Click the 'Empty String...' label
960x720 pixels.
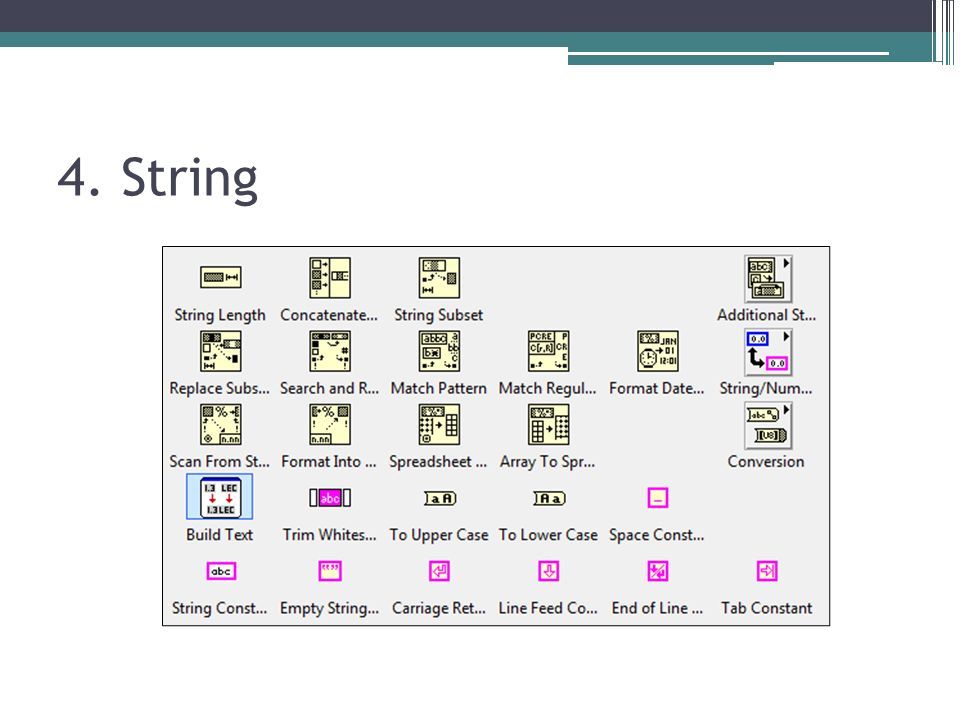point(329,609)
